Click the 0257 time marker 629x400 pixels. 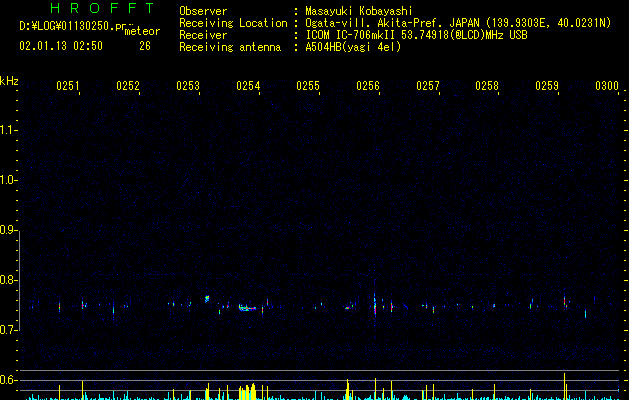(428, 86)
